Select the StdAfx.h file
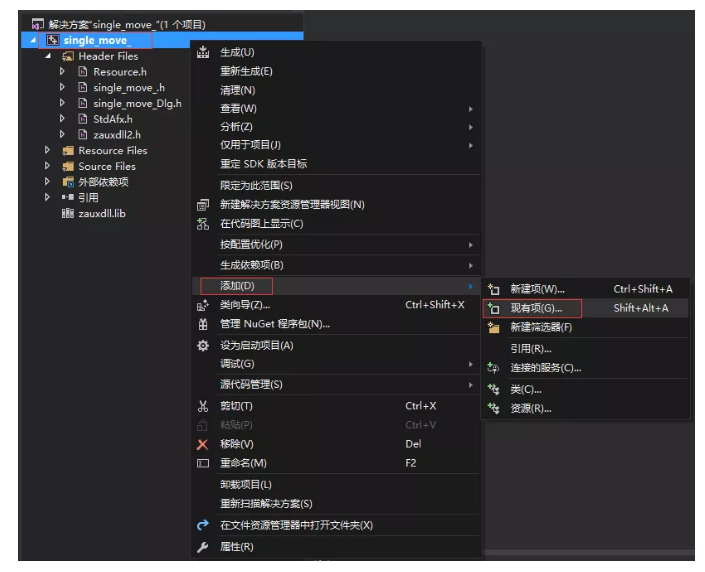This screenshot has height=572, width=705. [113, 119]
